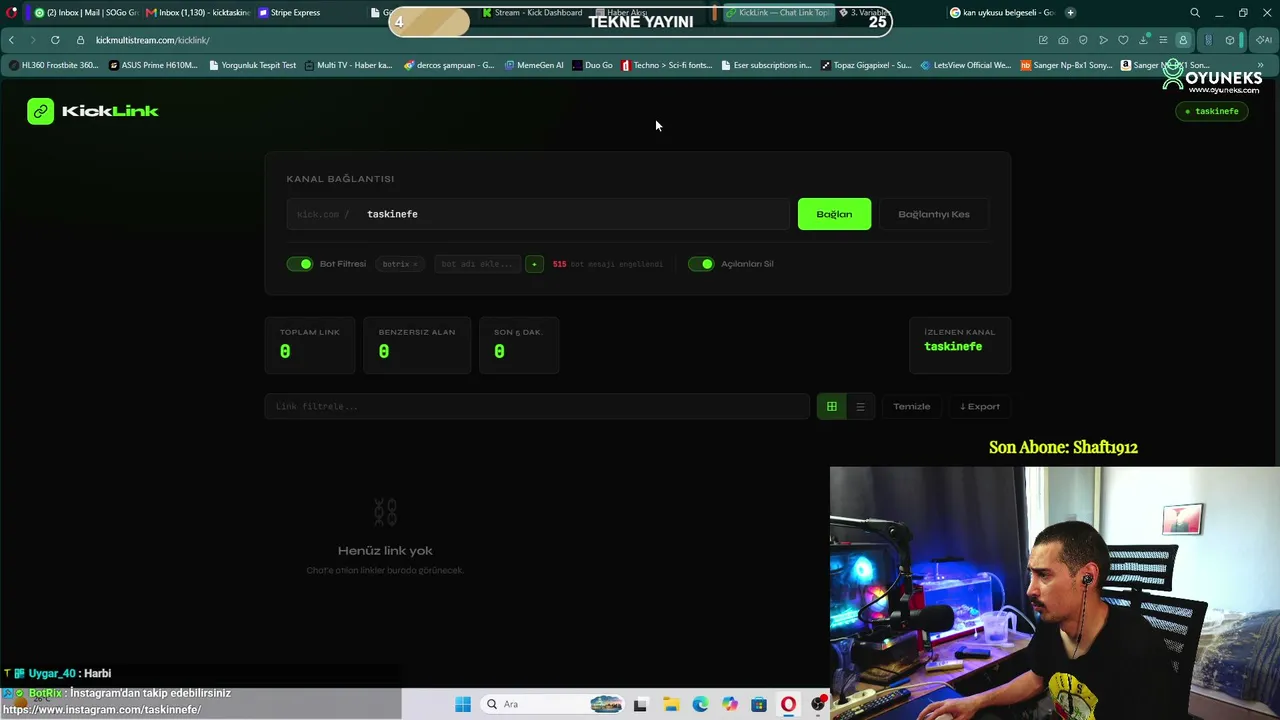The width and height of the screenshot is (1280, 720).
Task: Remove the botrix tag with its x
Action: point(415,264)
